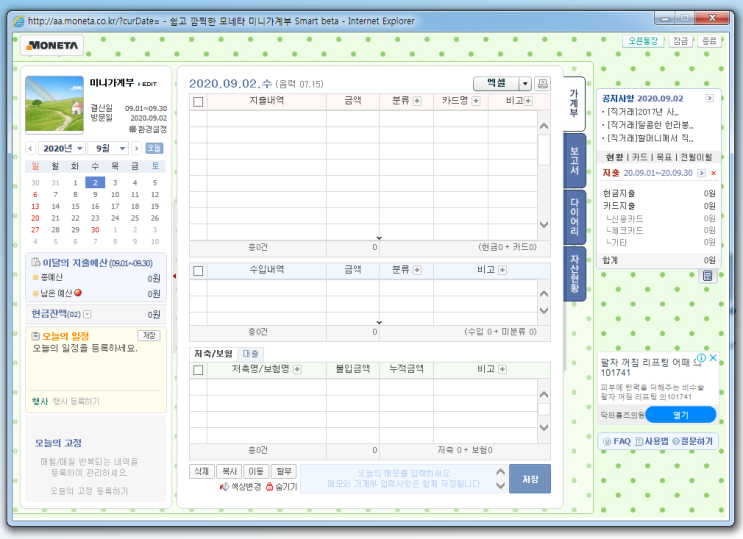This screenshot has height=539, width=743.
Task: Select the 카드 tab in summary panel
Action: [x=639, y=157]
